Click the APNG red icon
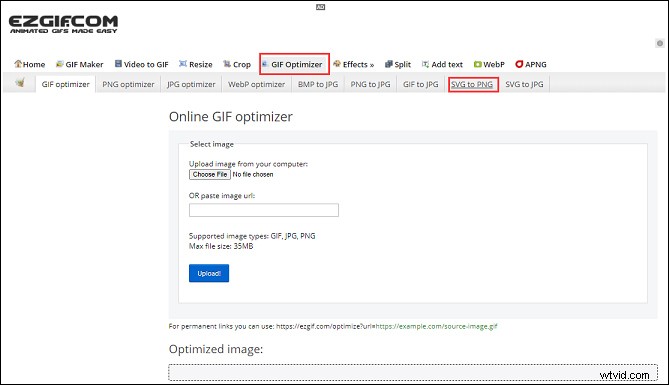This screenshot has width=669, height=385. pos(519,64)
